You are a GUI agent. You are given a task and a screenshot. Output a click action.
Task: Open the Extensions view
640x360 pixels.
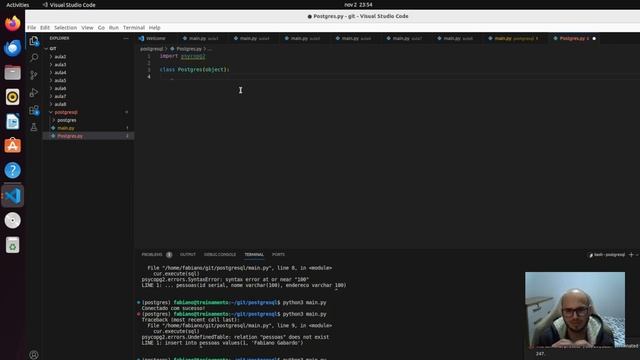pos(34,110)
